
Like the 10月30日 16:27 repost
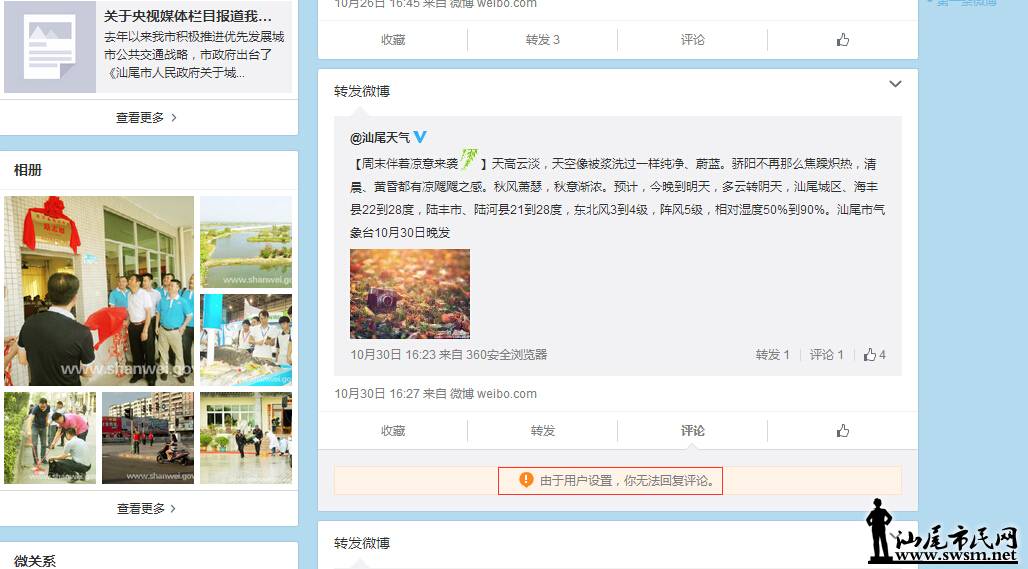pos(842,431)
